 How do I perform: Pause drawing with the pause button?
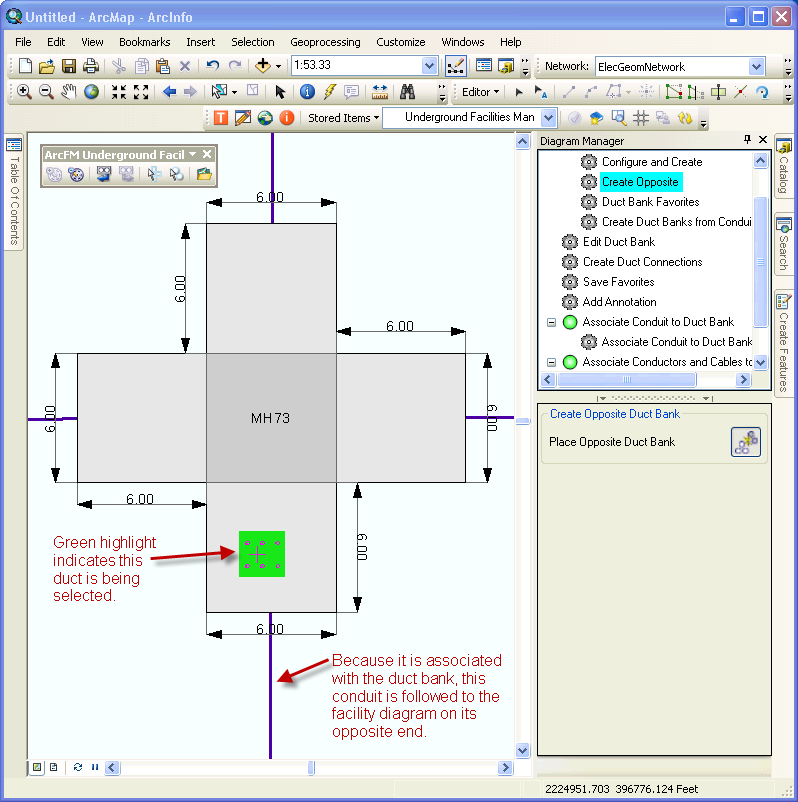(x=95, y=767)
